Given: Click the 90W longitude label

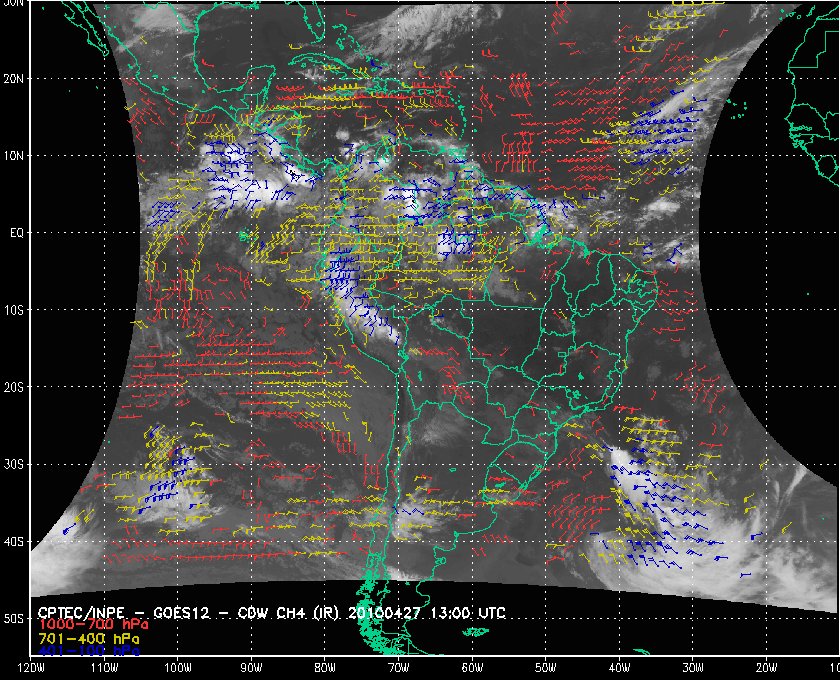Looking at the screenshot, I should coord(251,668).
